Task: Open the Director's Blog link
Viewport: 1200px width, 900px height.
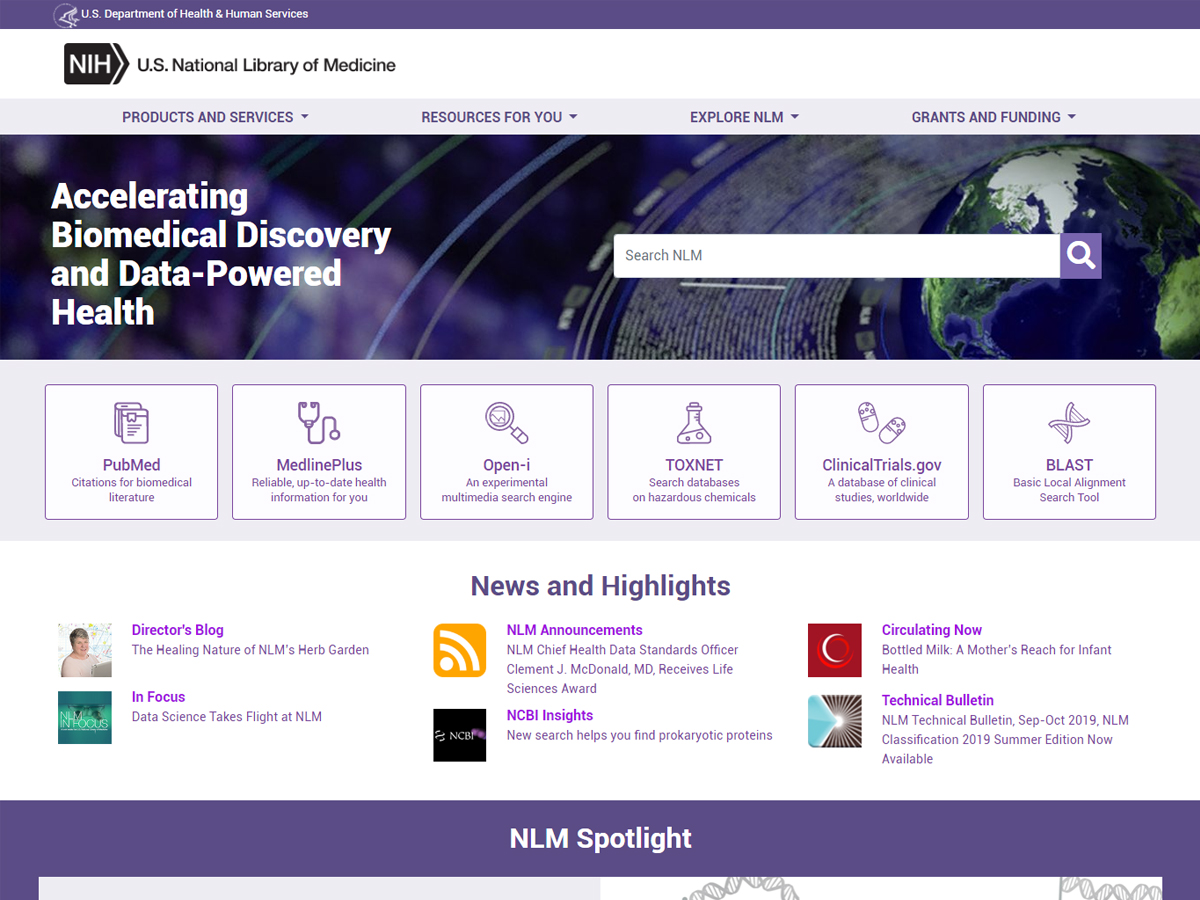Action: (x=177, y=630)
